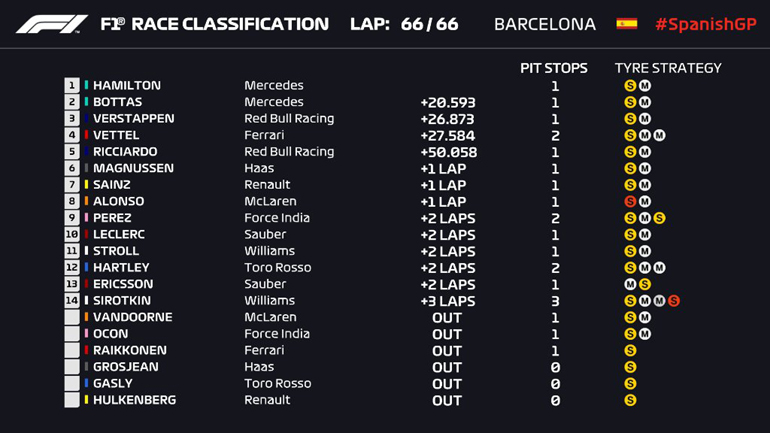This screenshot has height=433, width=770.
Task: Click the BARCELONA location label
Action: click(x=544, y=24)
